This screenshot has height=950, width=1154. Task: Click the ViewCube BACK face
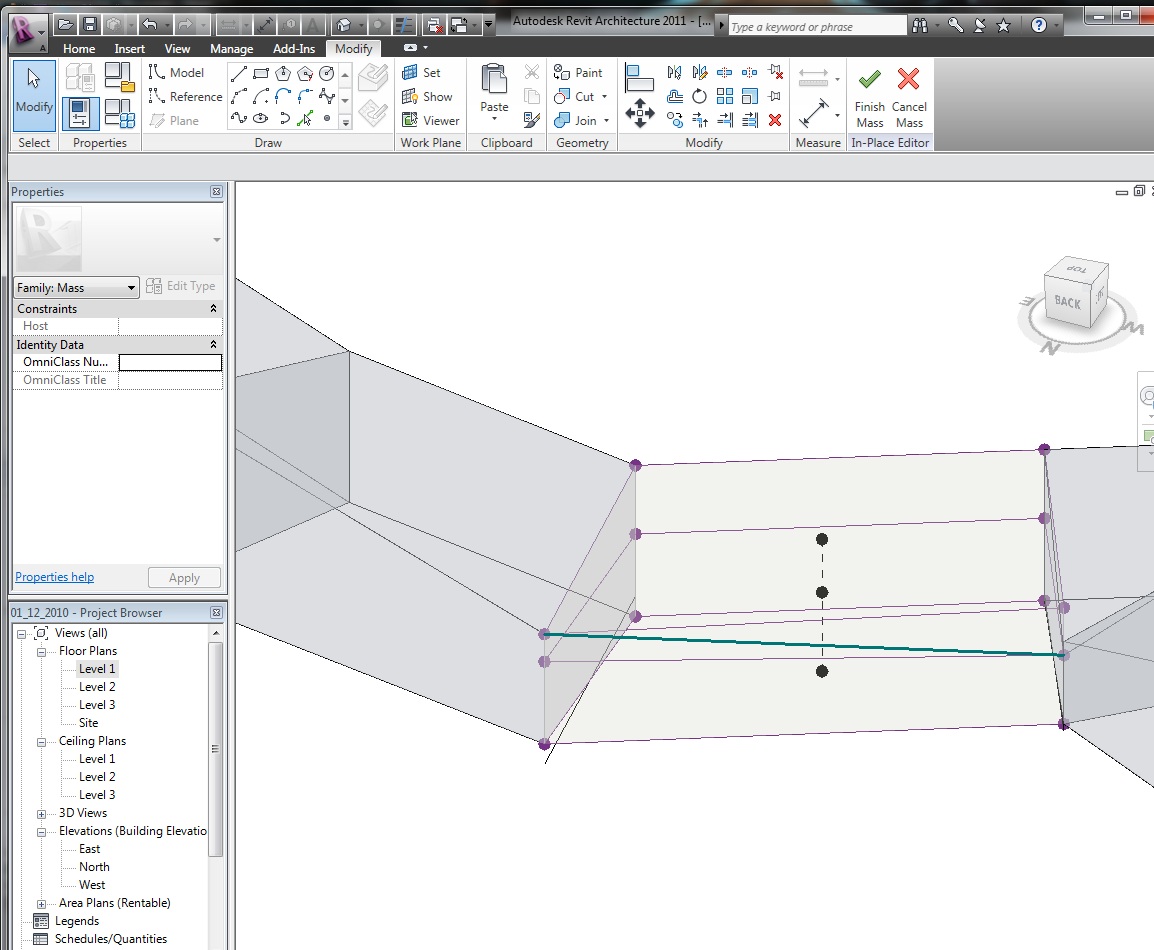1067,302
